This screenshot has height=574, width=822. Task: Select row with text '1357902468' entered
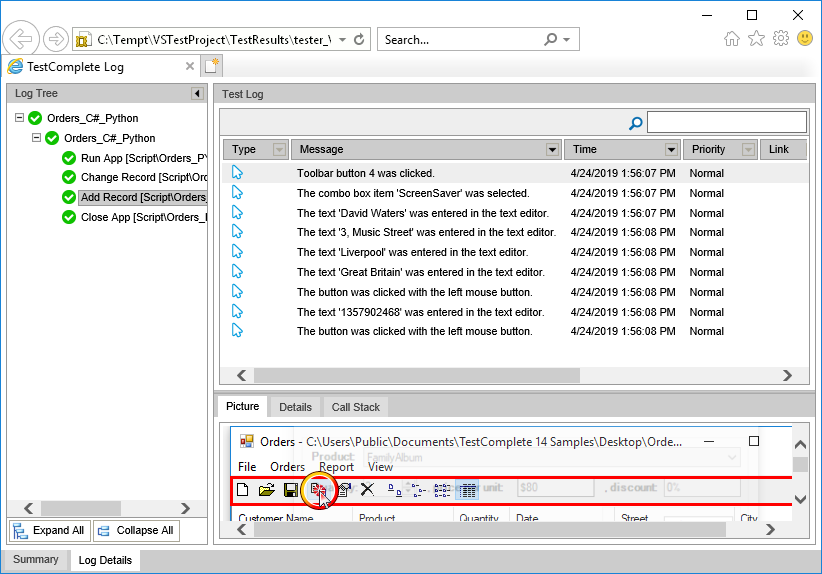pyautogui.click(x=515, y=312)
